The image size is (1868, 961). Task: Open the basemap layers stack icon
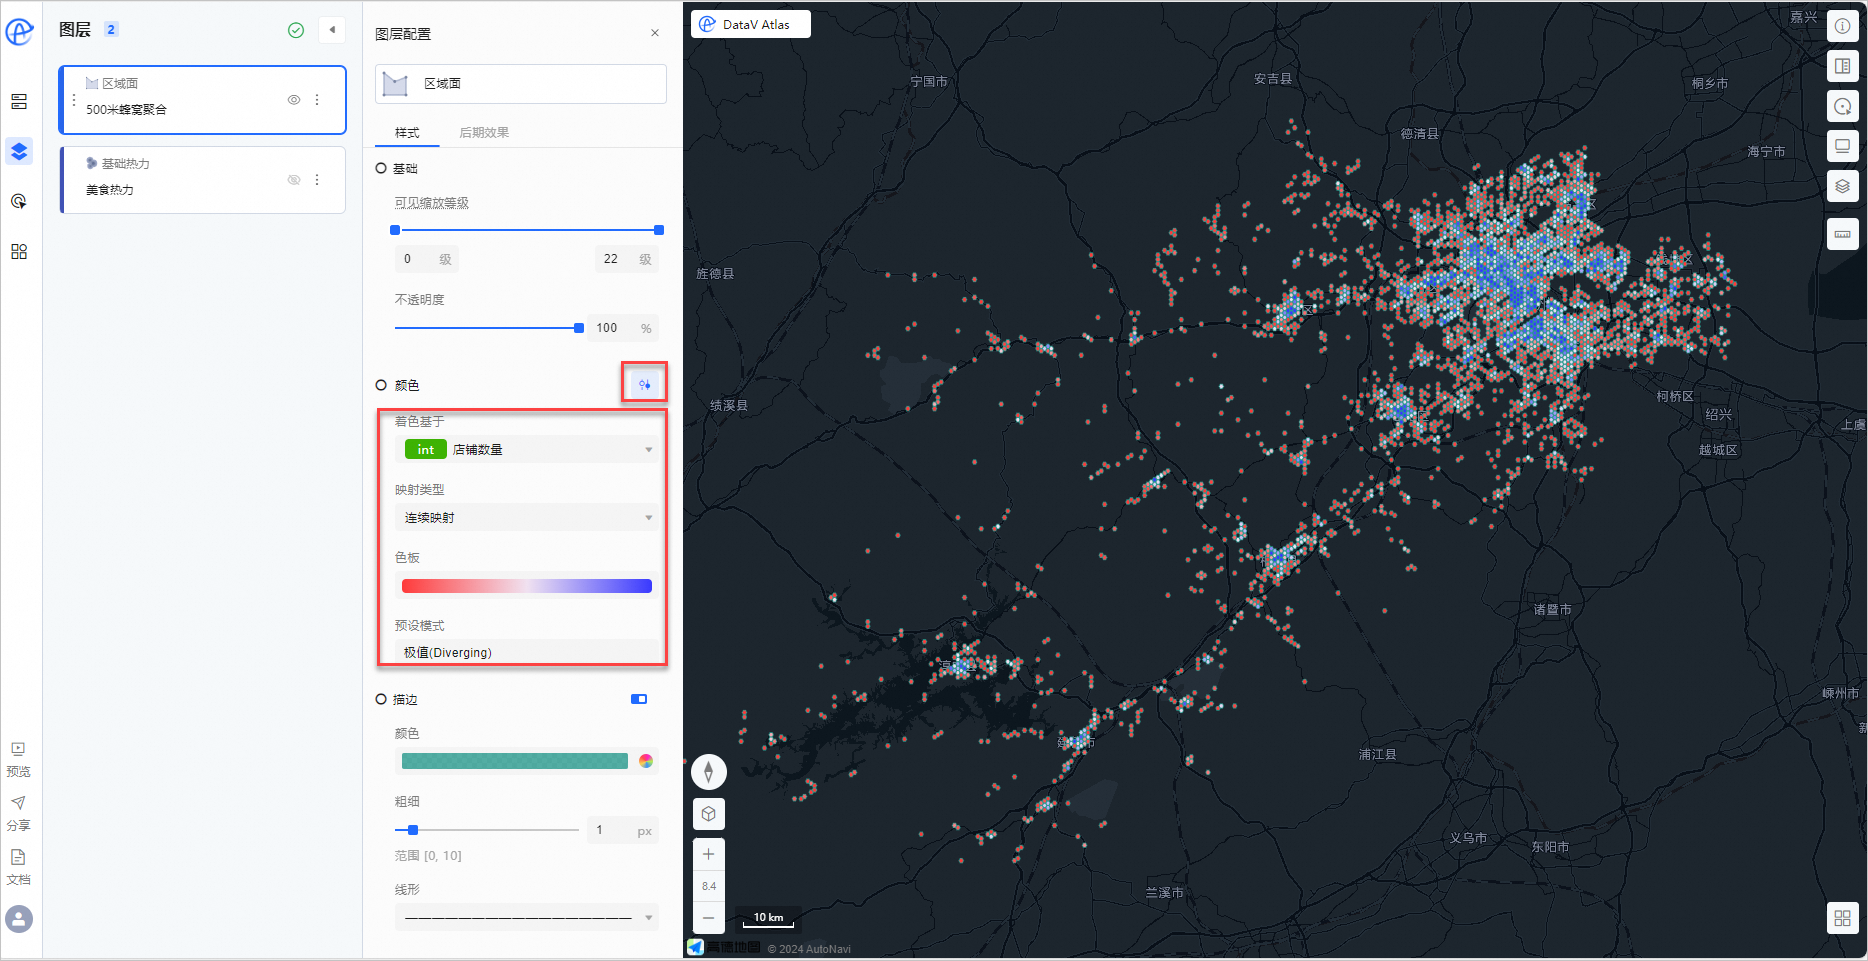tap(1842, 186)
